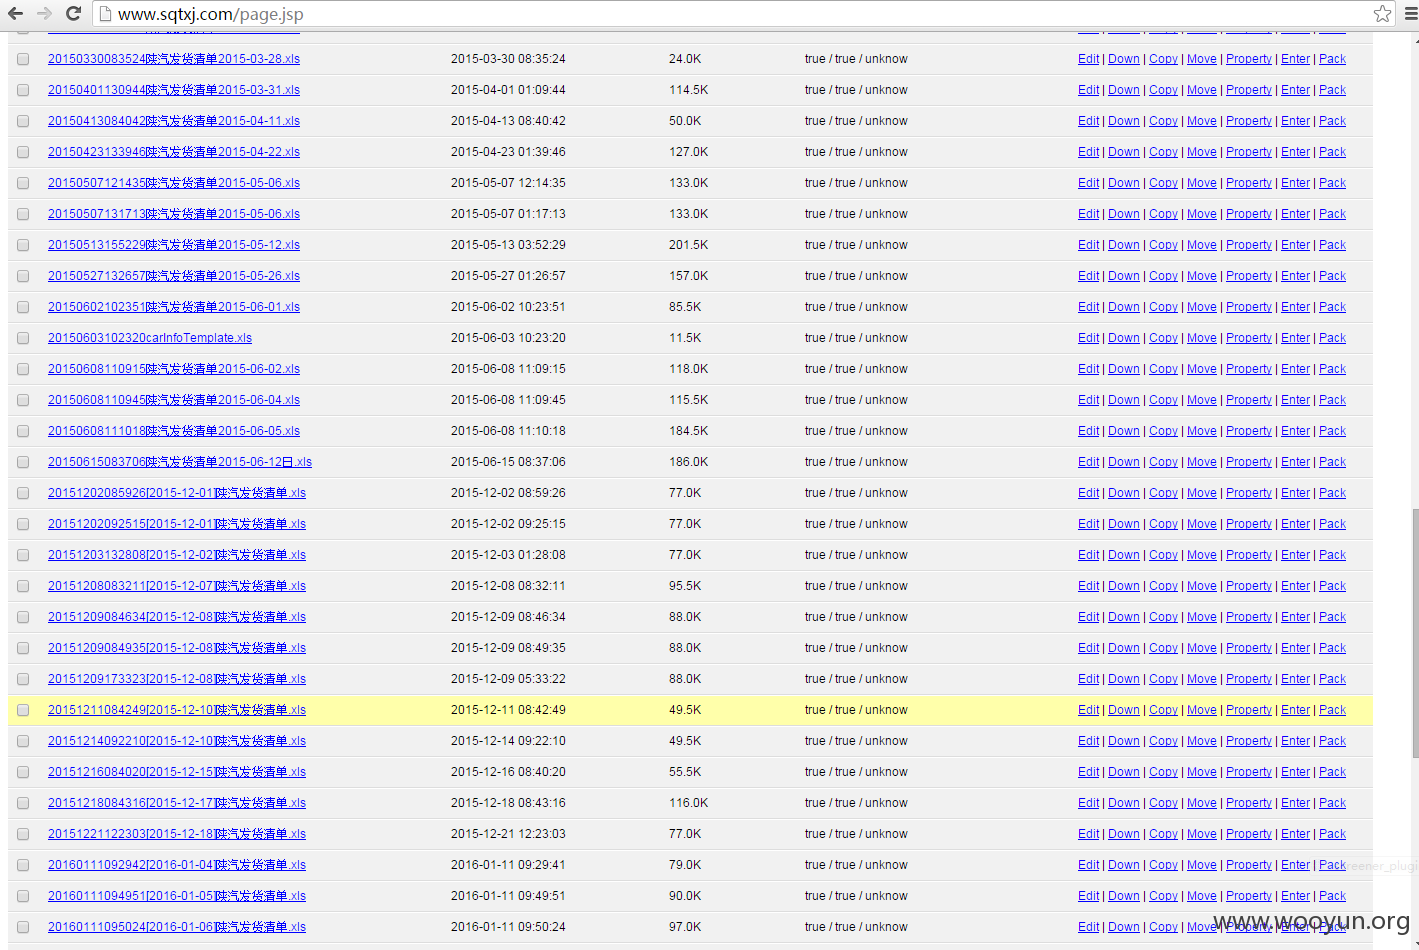Click Down for the 2015-12-14 09:22:10 file

pyautogui.click(x=1123, y=741)
